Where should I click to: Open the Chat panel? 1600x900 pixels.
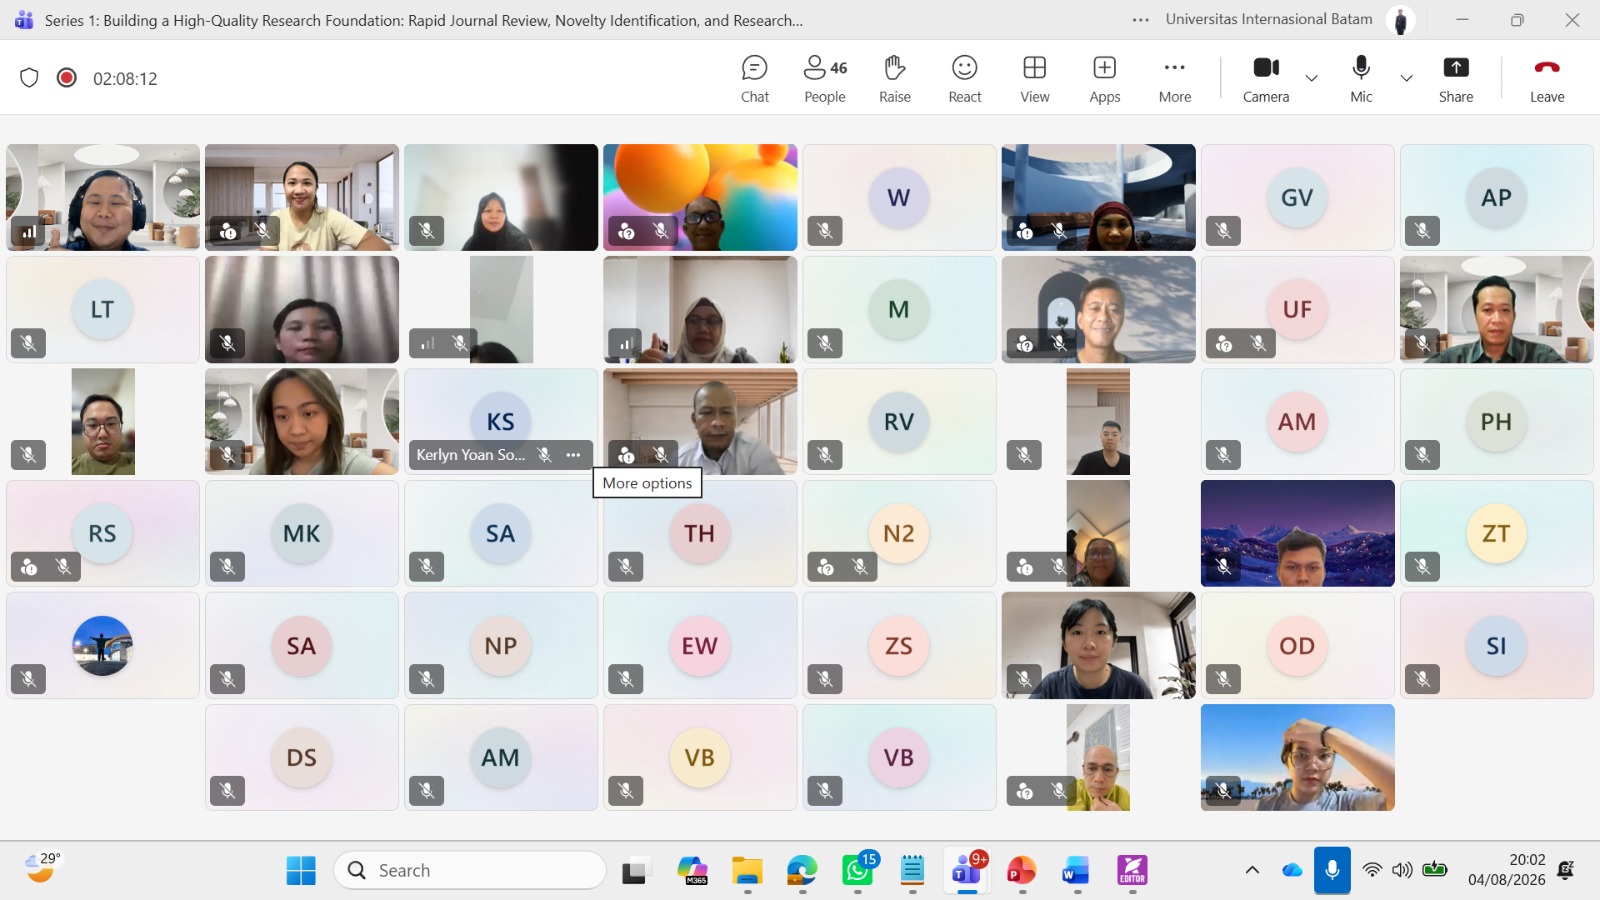(x=755, y=79)
